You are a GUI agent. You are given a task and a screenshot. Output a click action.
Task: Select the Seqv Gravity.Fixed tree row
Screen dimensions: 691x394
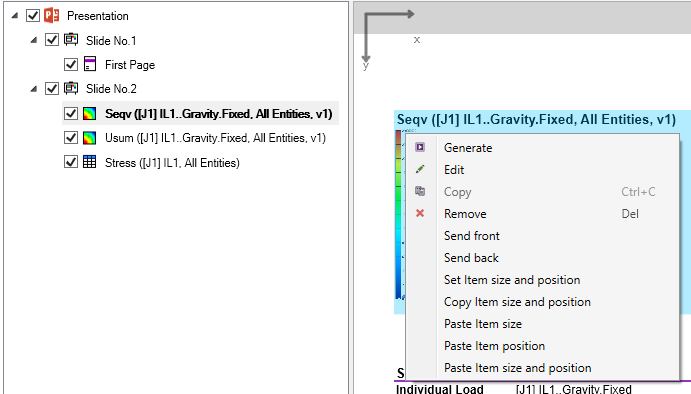pyautogui.click(x=219, y=114)
